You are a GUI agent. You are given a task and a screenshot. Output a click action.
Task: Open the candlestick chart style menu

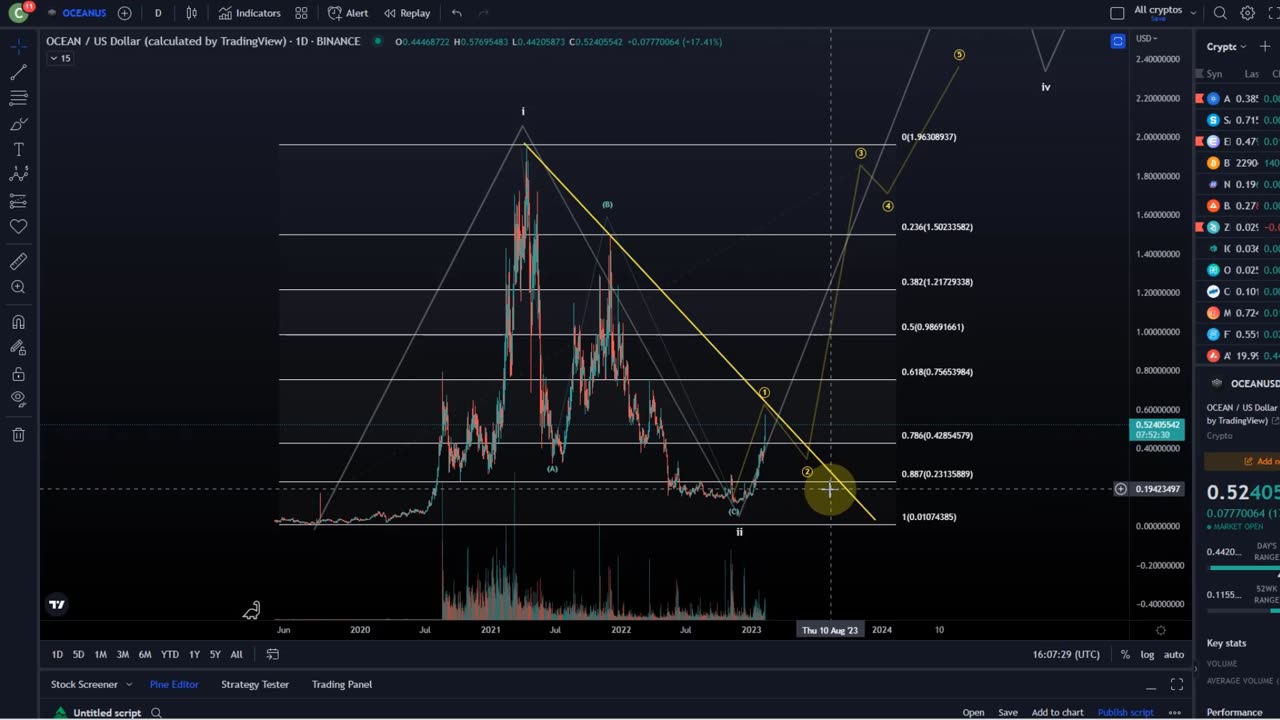pyautogui.click(x=191, y=13)
